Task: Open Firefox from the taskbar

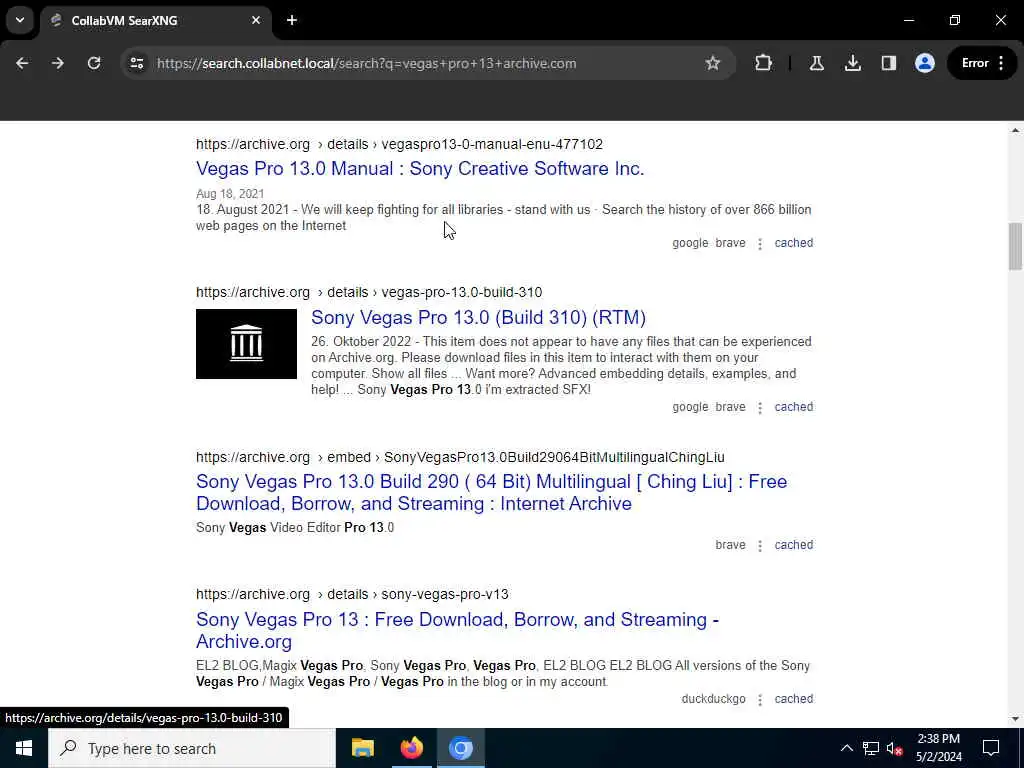Action: click(x=411, y=748)
